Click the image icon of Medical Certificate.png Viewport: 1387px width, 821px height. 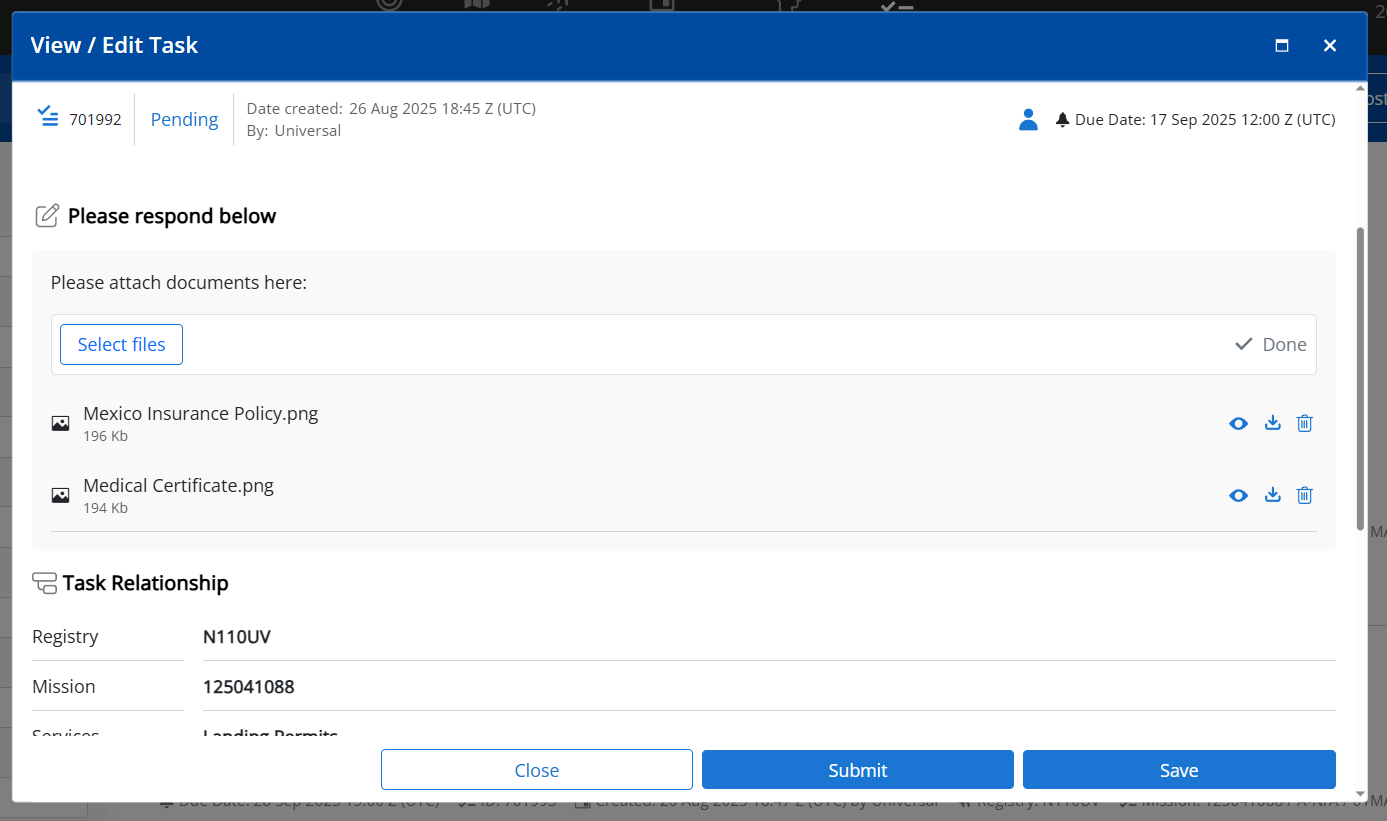click(x=60, y=495)
